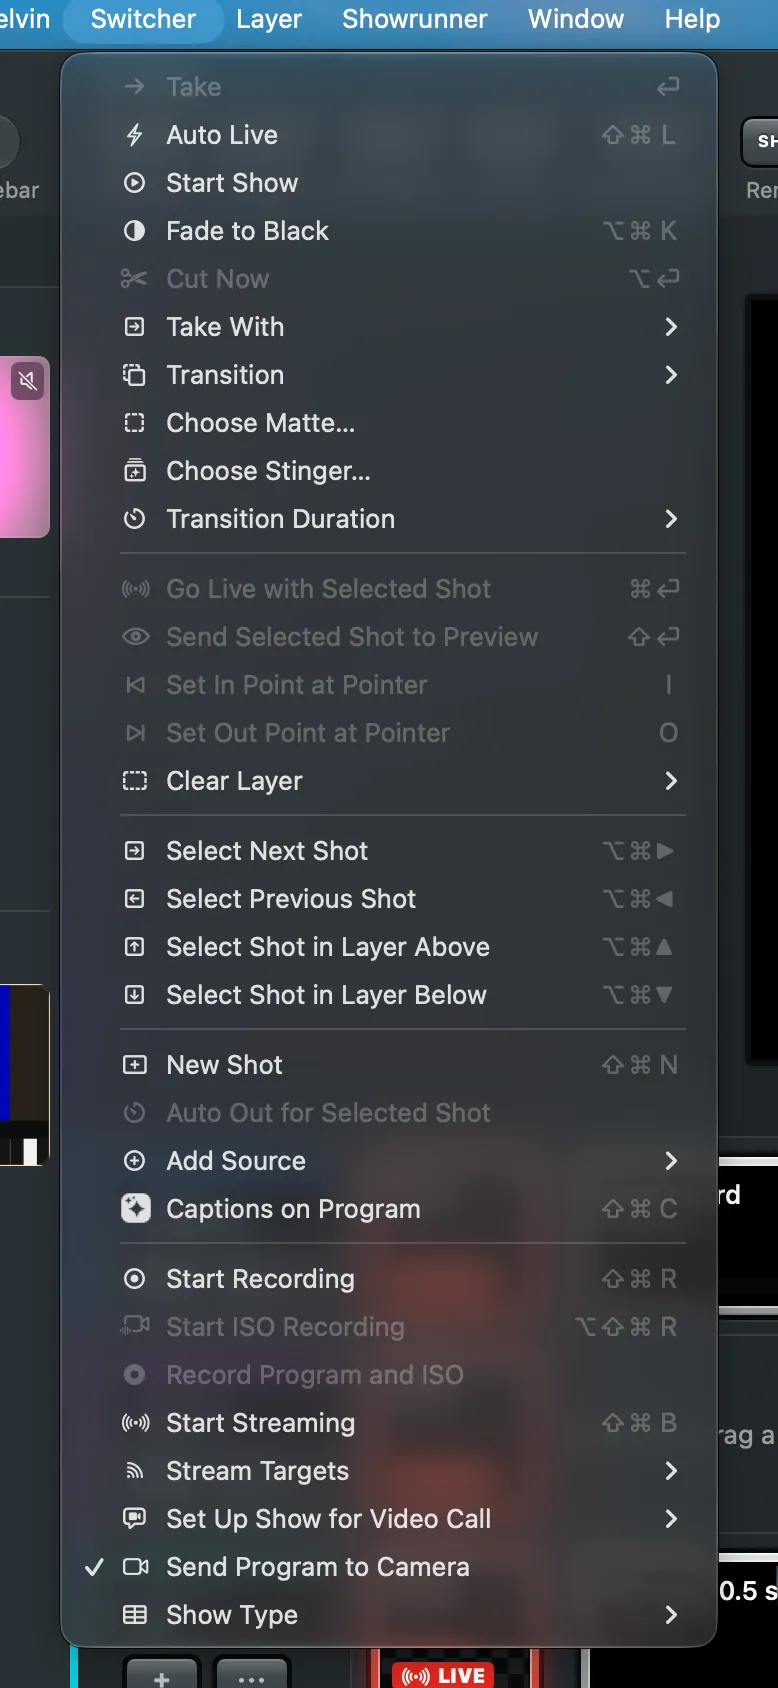Click the Transition Duration clock icon
Image resolution: width=778 pixels, height=1688 pixels.
[134, 519]
